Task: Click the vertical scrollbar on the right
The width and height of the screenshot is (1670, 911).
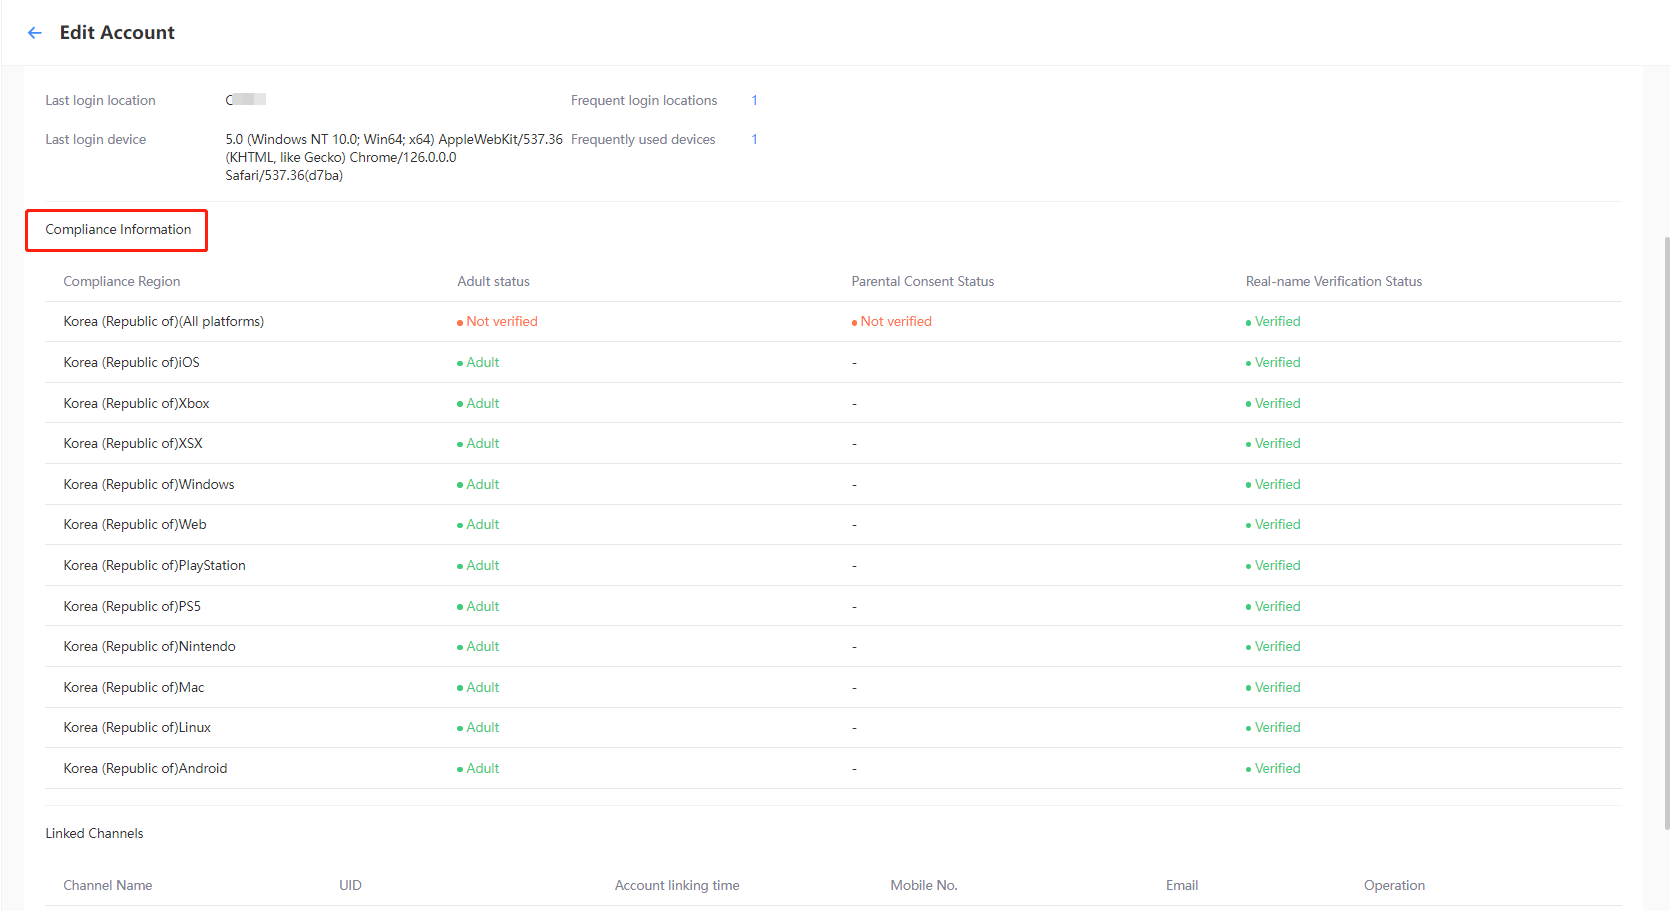Action: 1665,530
